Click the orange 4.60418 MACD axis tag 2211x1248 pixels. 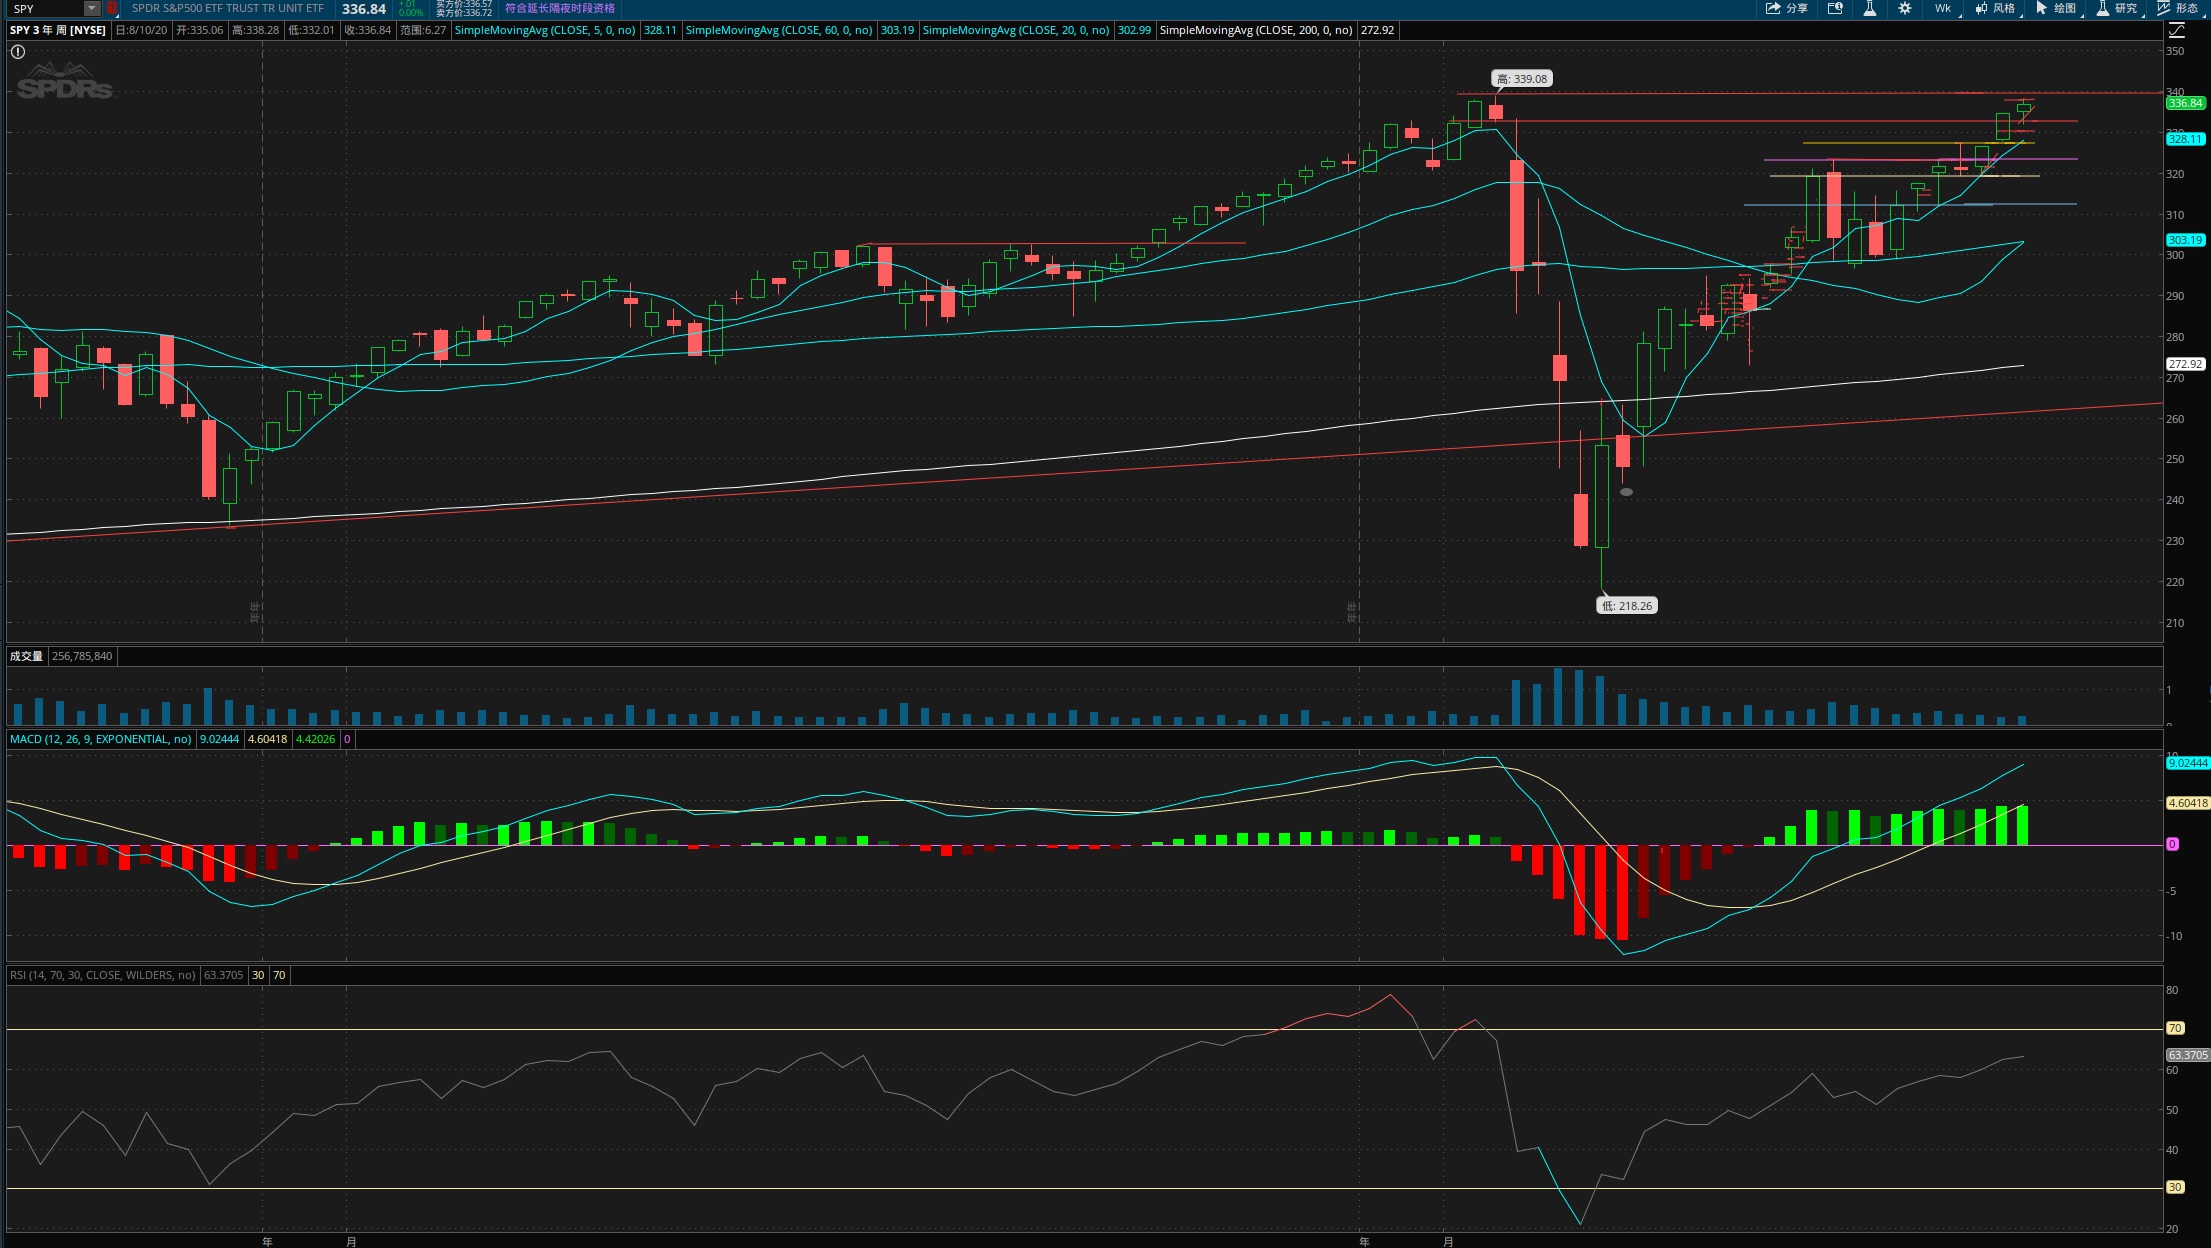(x=2187, y=803)
